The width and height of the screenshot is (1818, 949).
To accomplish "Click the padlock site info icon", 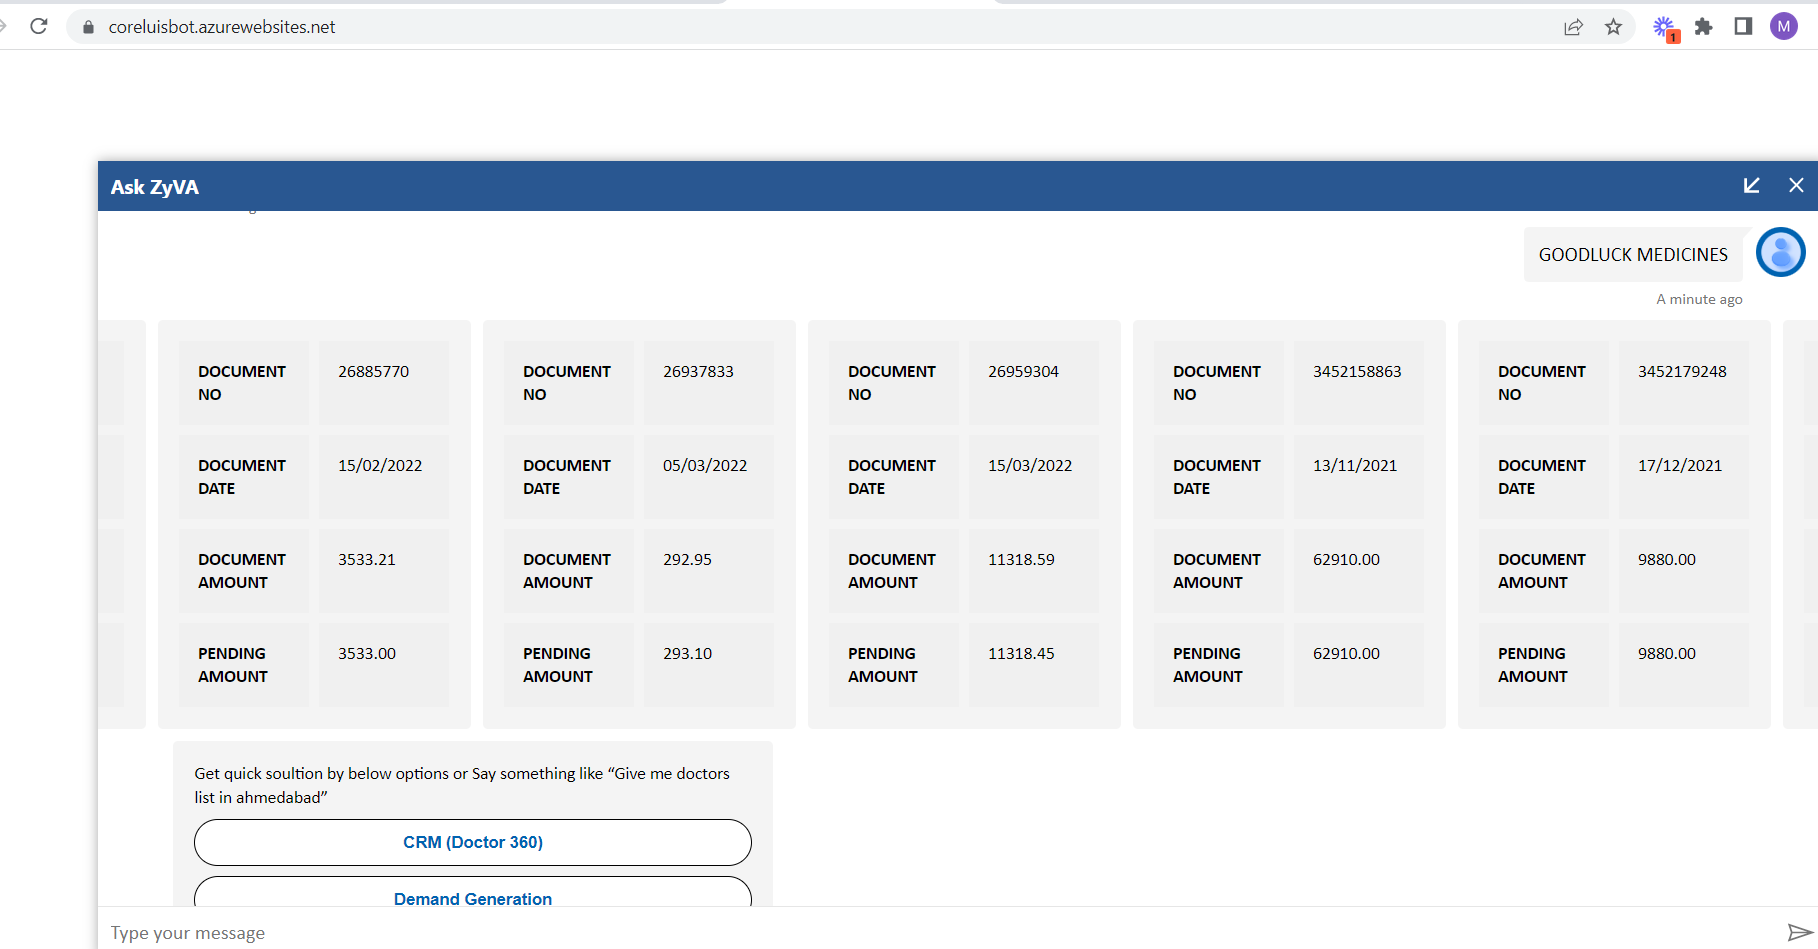I will [x=88, y=27].
